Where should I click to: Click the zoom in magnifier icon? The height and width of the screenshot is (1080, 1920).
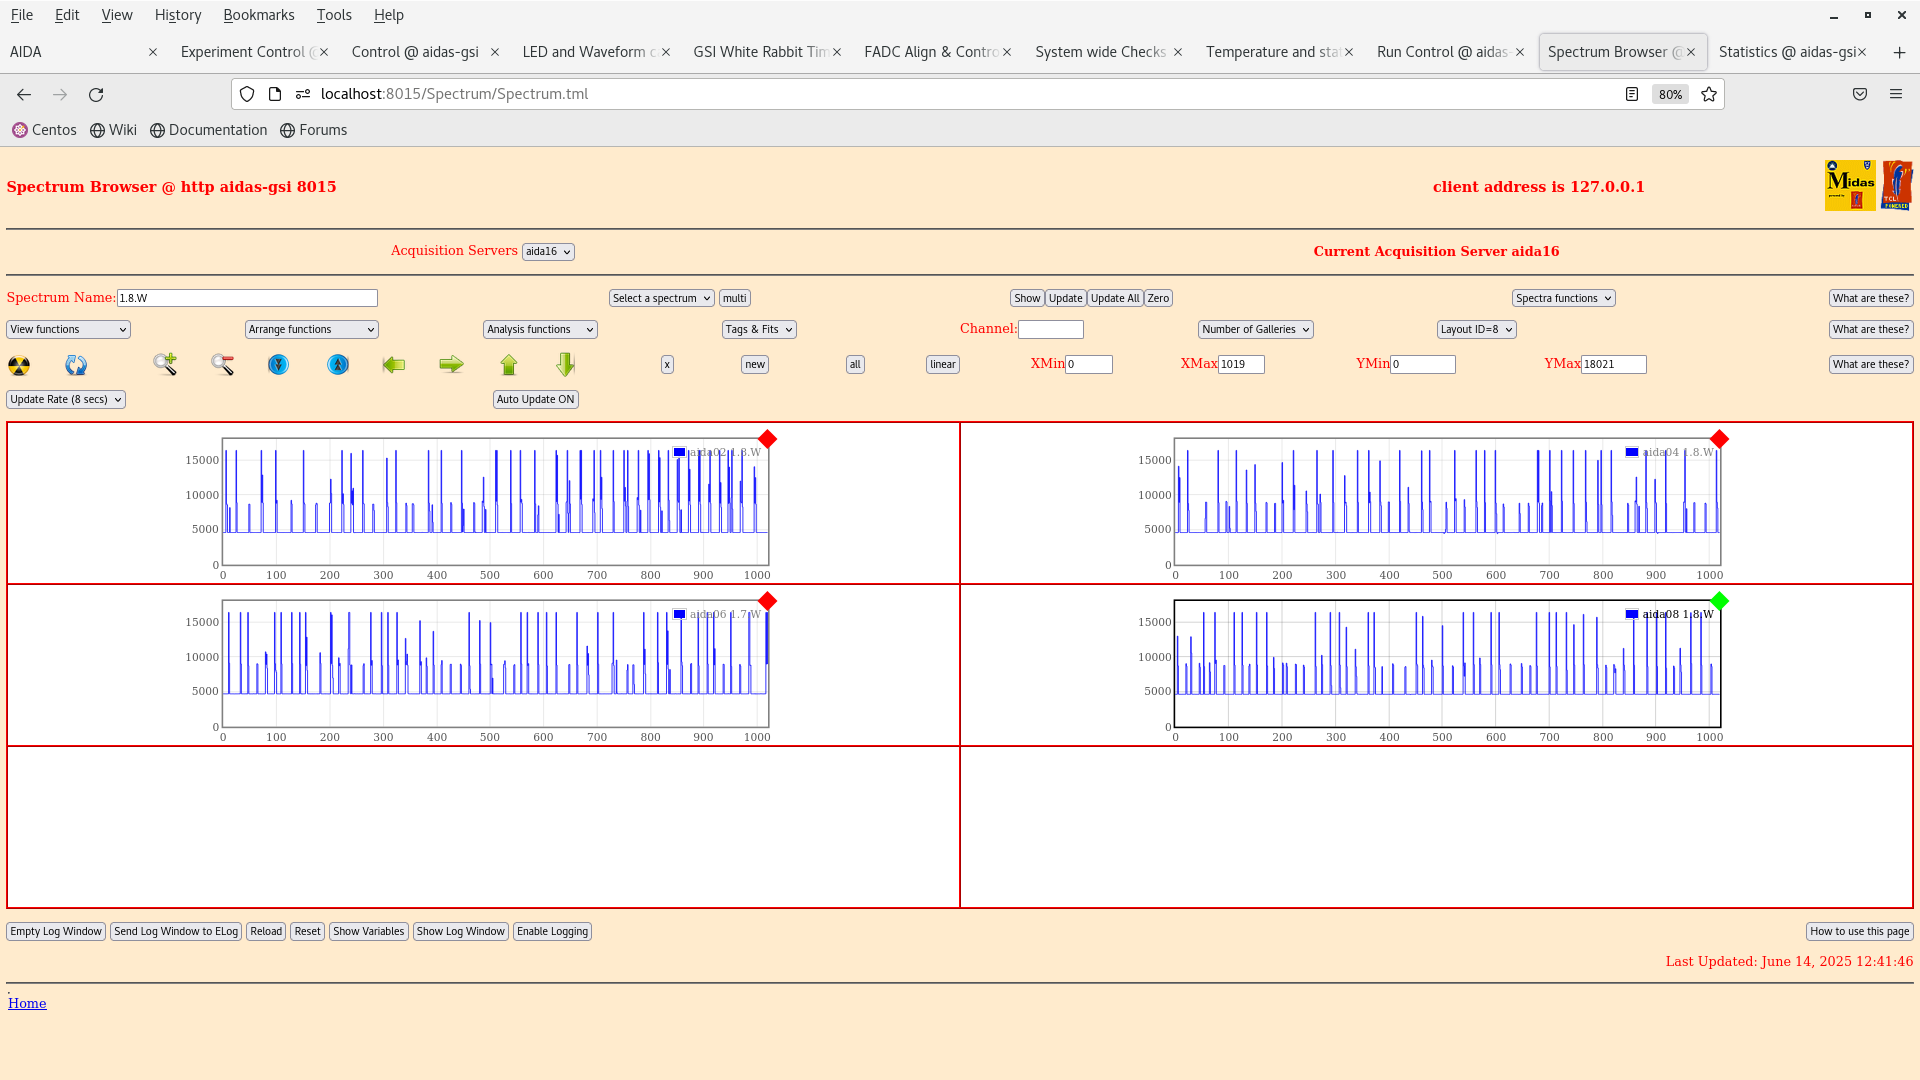pos(165,364)
